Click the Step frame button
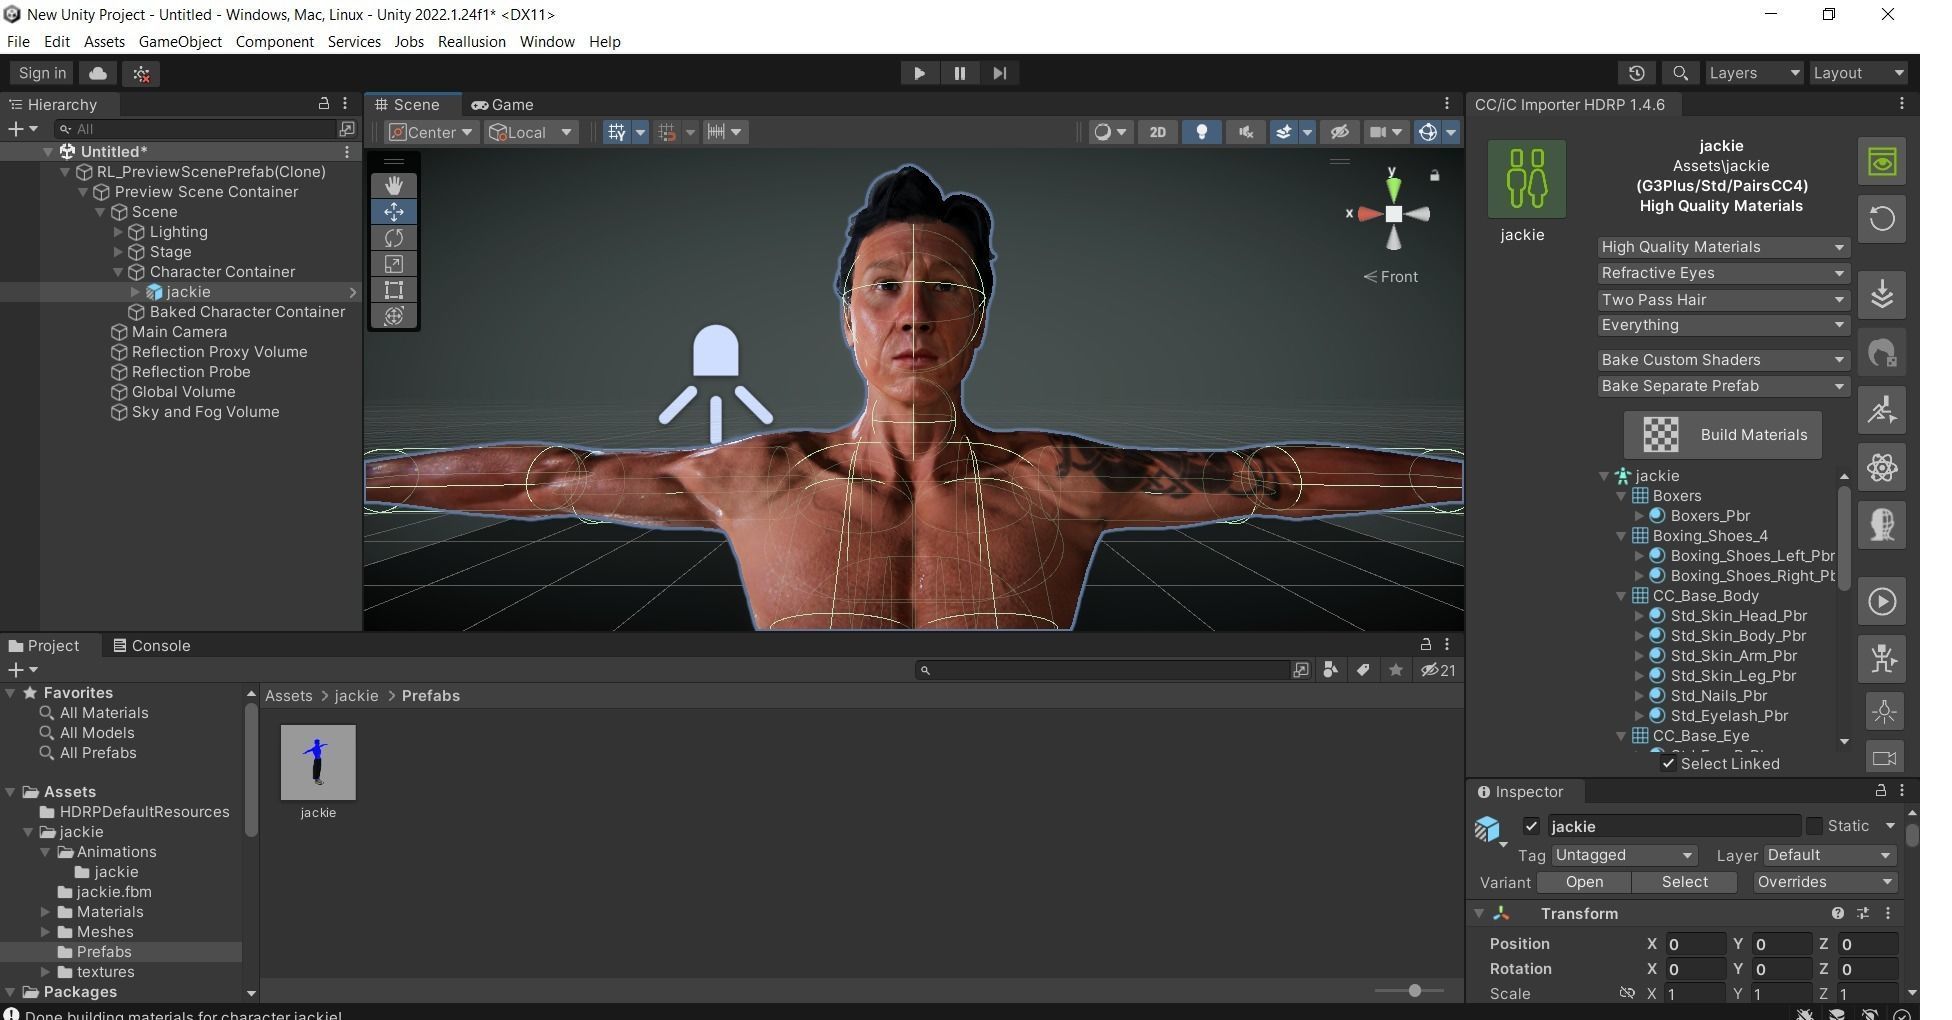Viewport: 1952px width, 1020px height. 999,73
